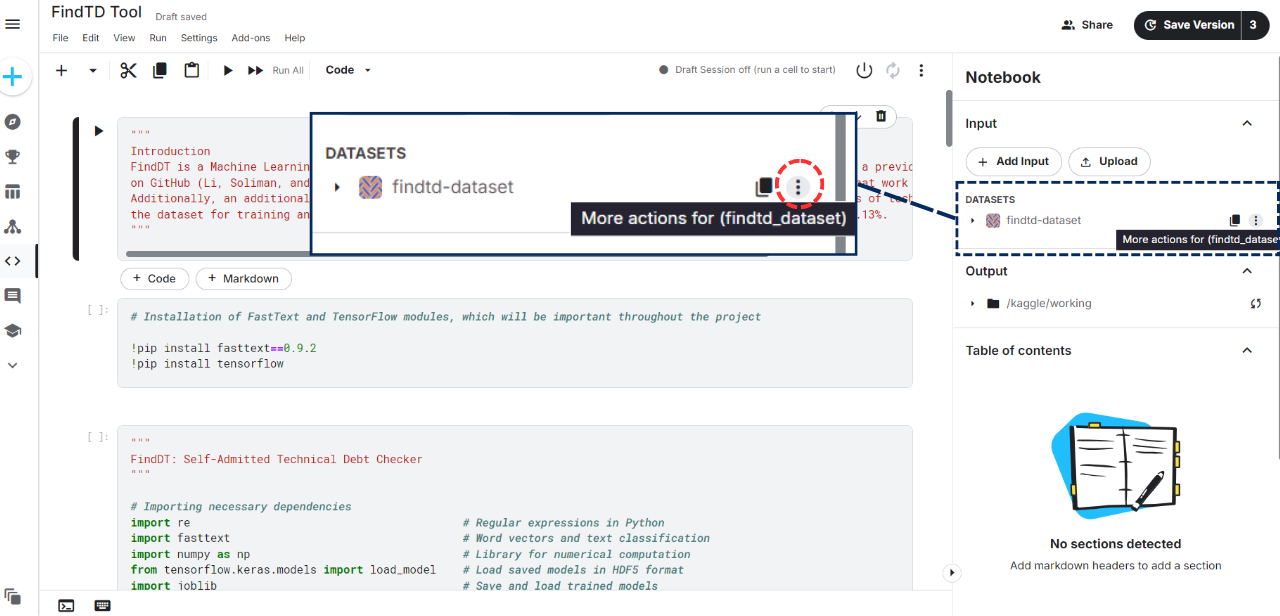Click the Add Input button
1280x616 pixels.
[1013, 161]
